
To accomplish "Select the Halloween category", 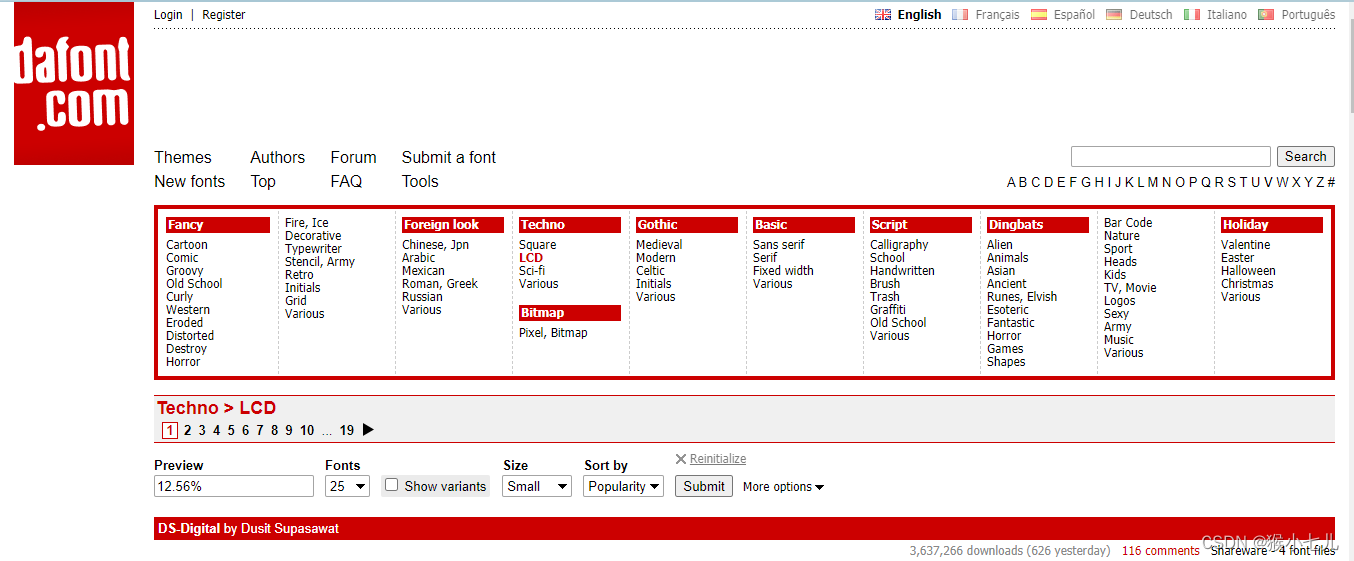I will click(1248, 271).
